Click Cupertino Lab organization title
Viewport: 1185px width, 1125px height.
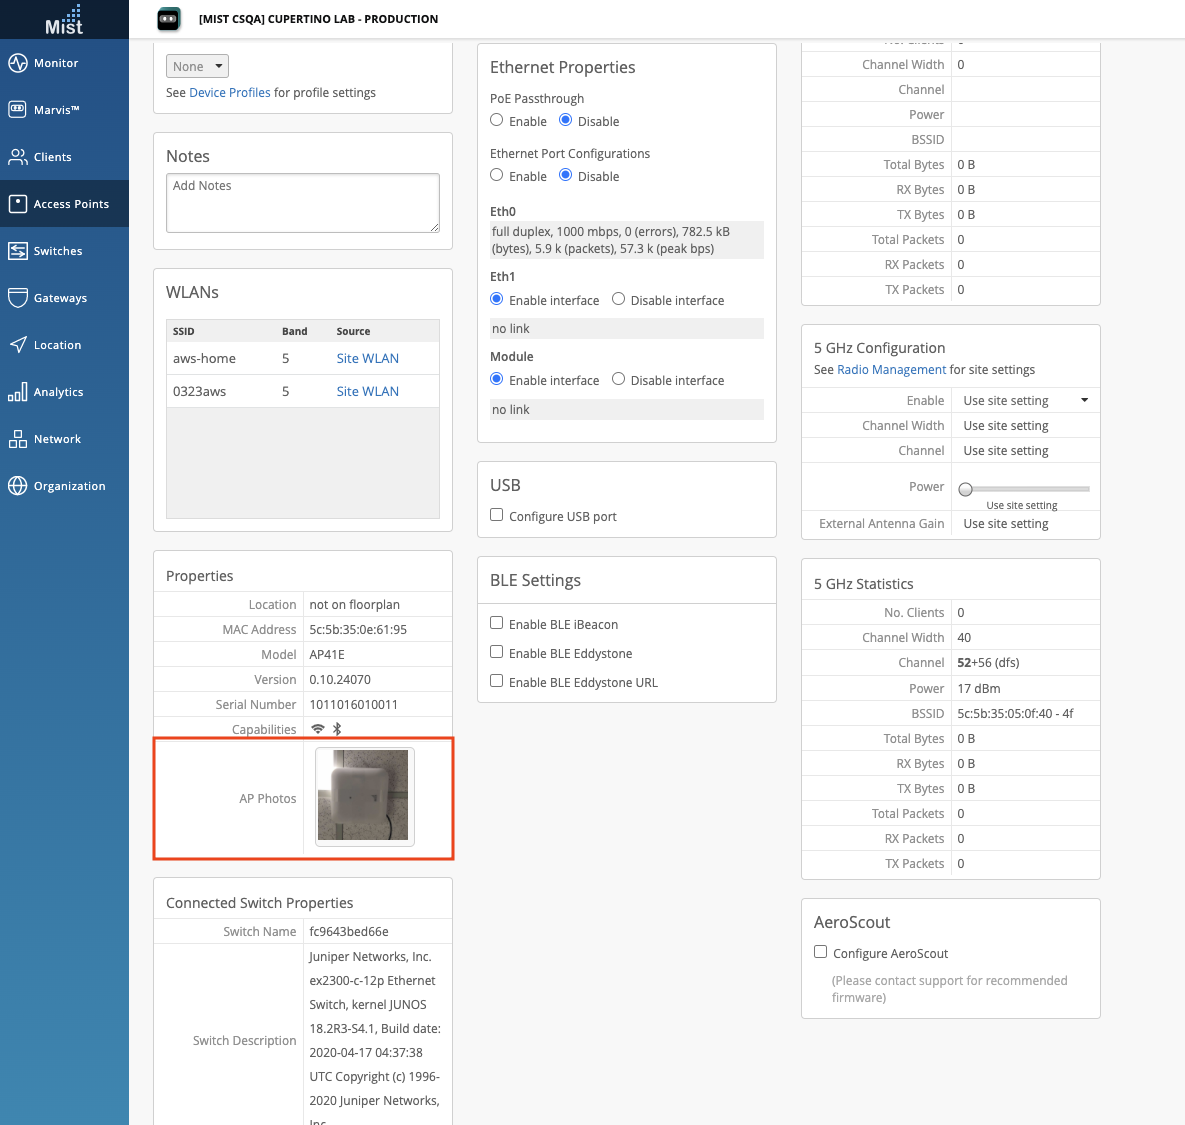point(318,19)
